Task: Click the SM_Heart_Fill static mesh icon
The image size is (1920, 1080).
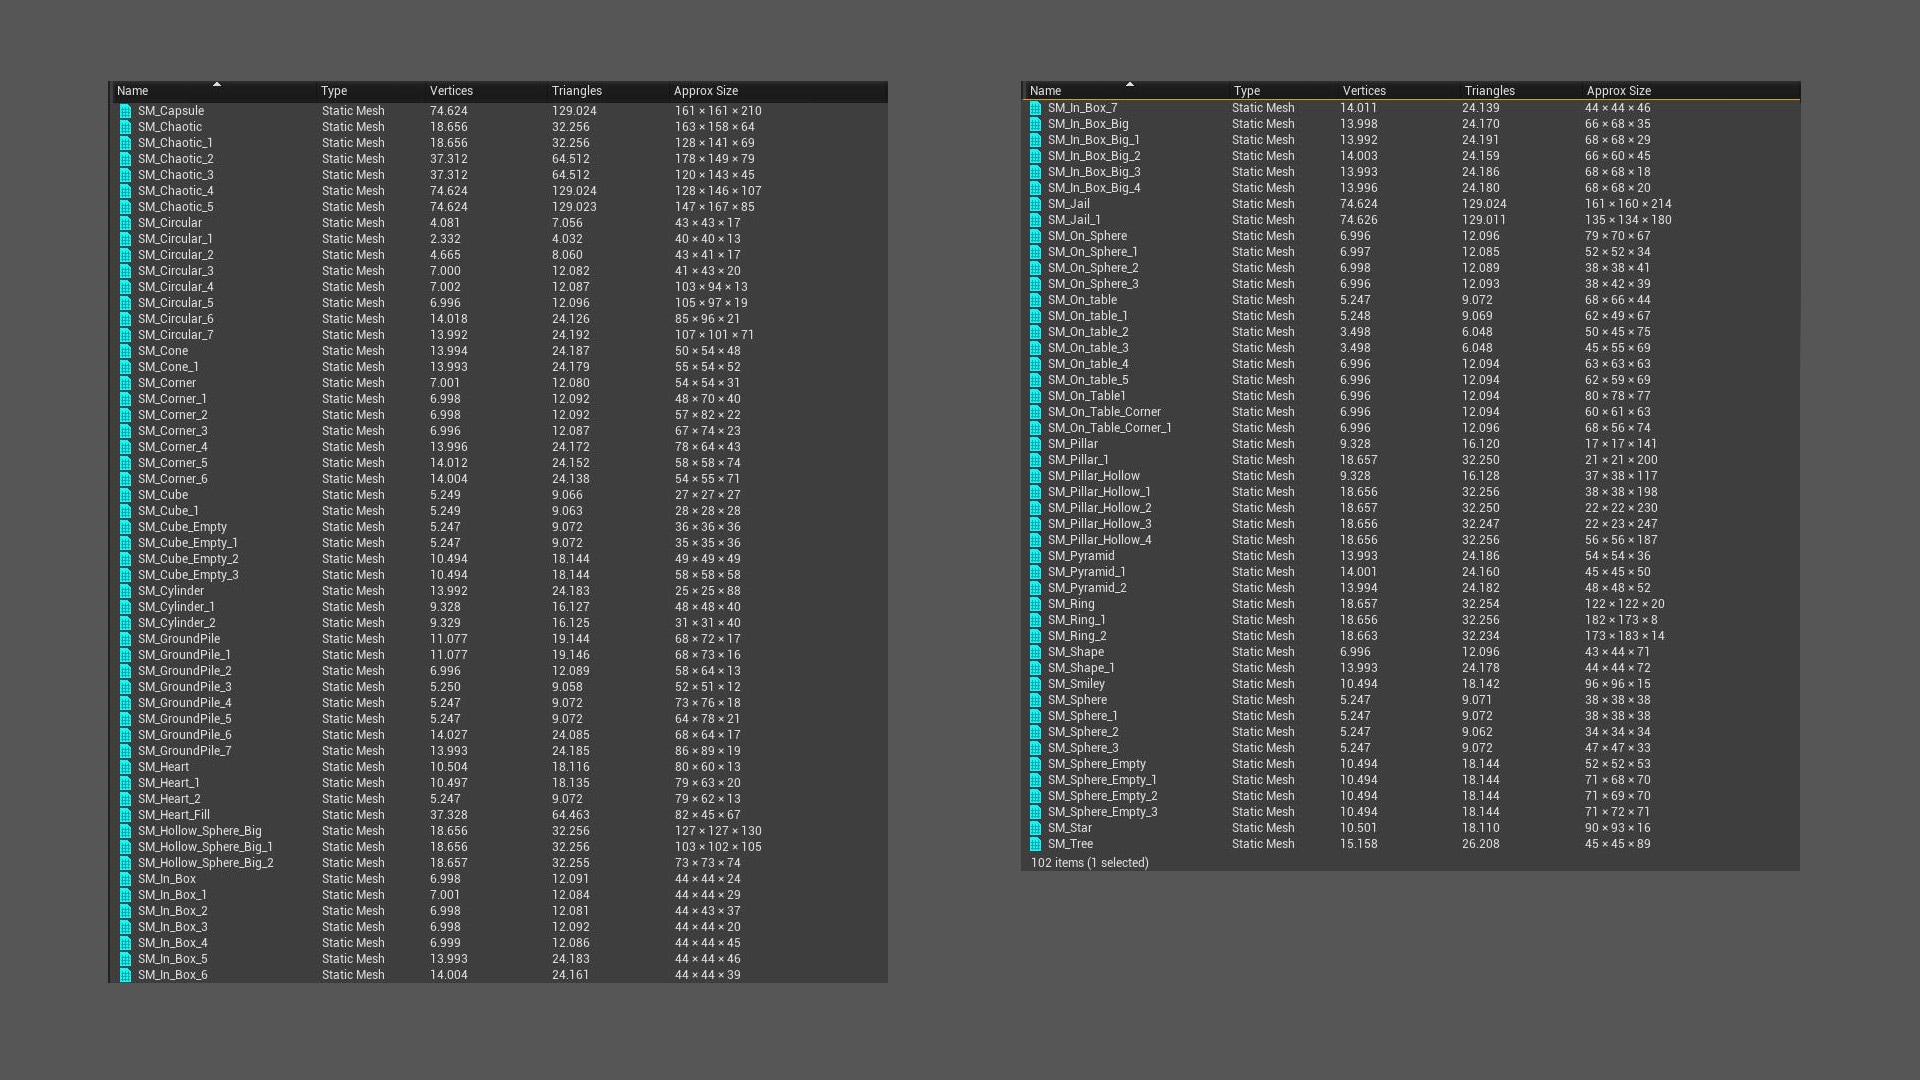Action: point(126,814)
